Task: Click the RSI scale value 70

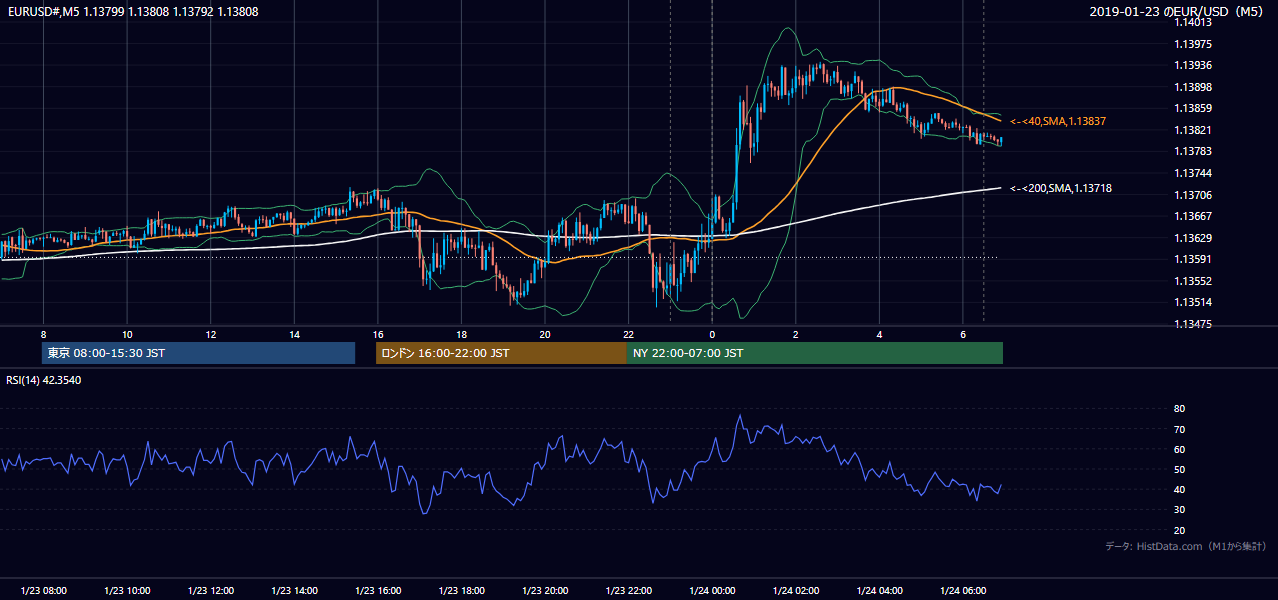Action: coord(1180,429)
